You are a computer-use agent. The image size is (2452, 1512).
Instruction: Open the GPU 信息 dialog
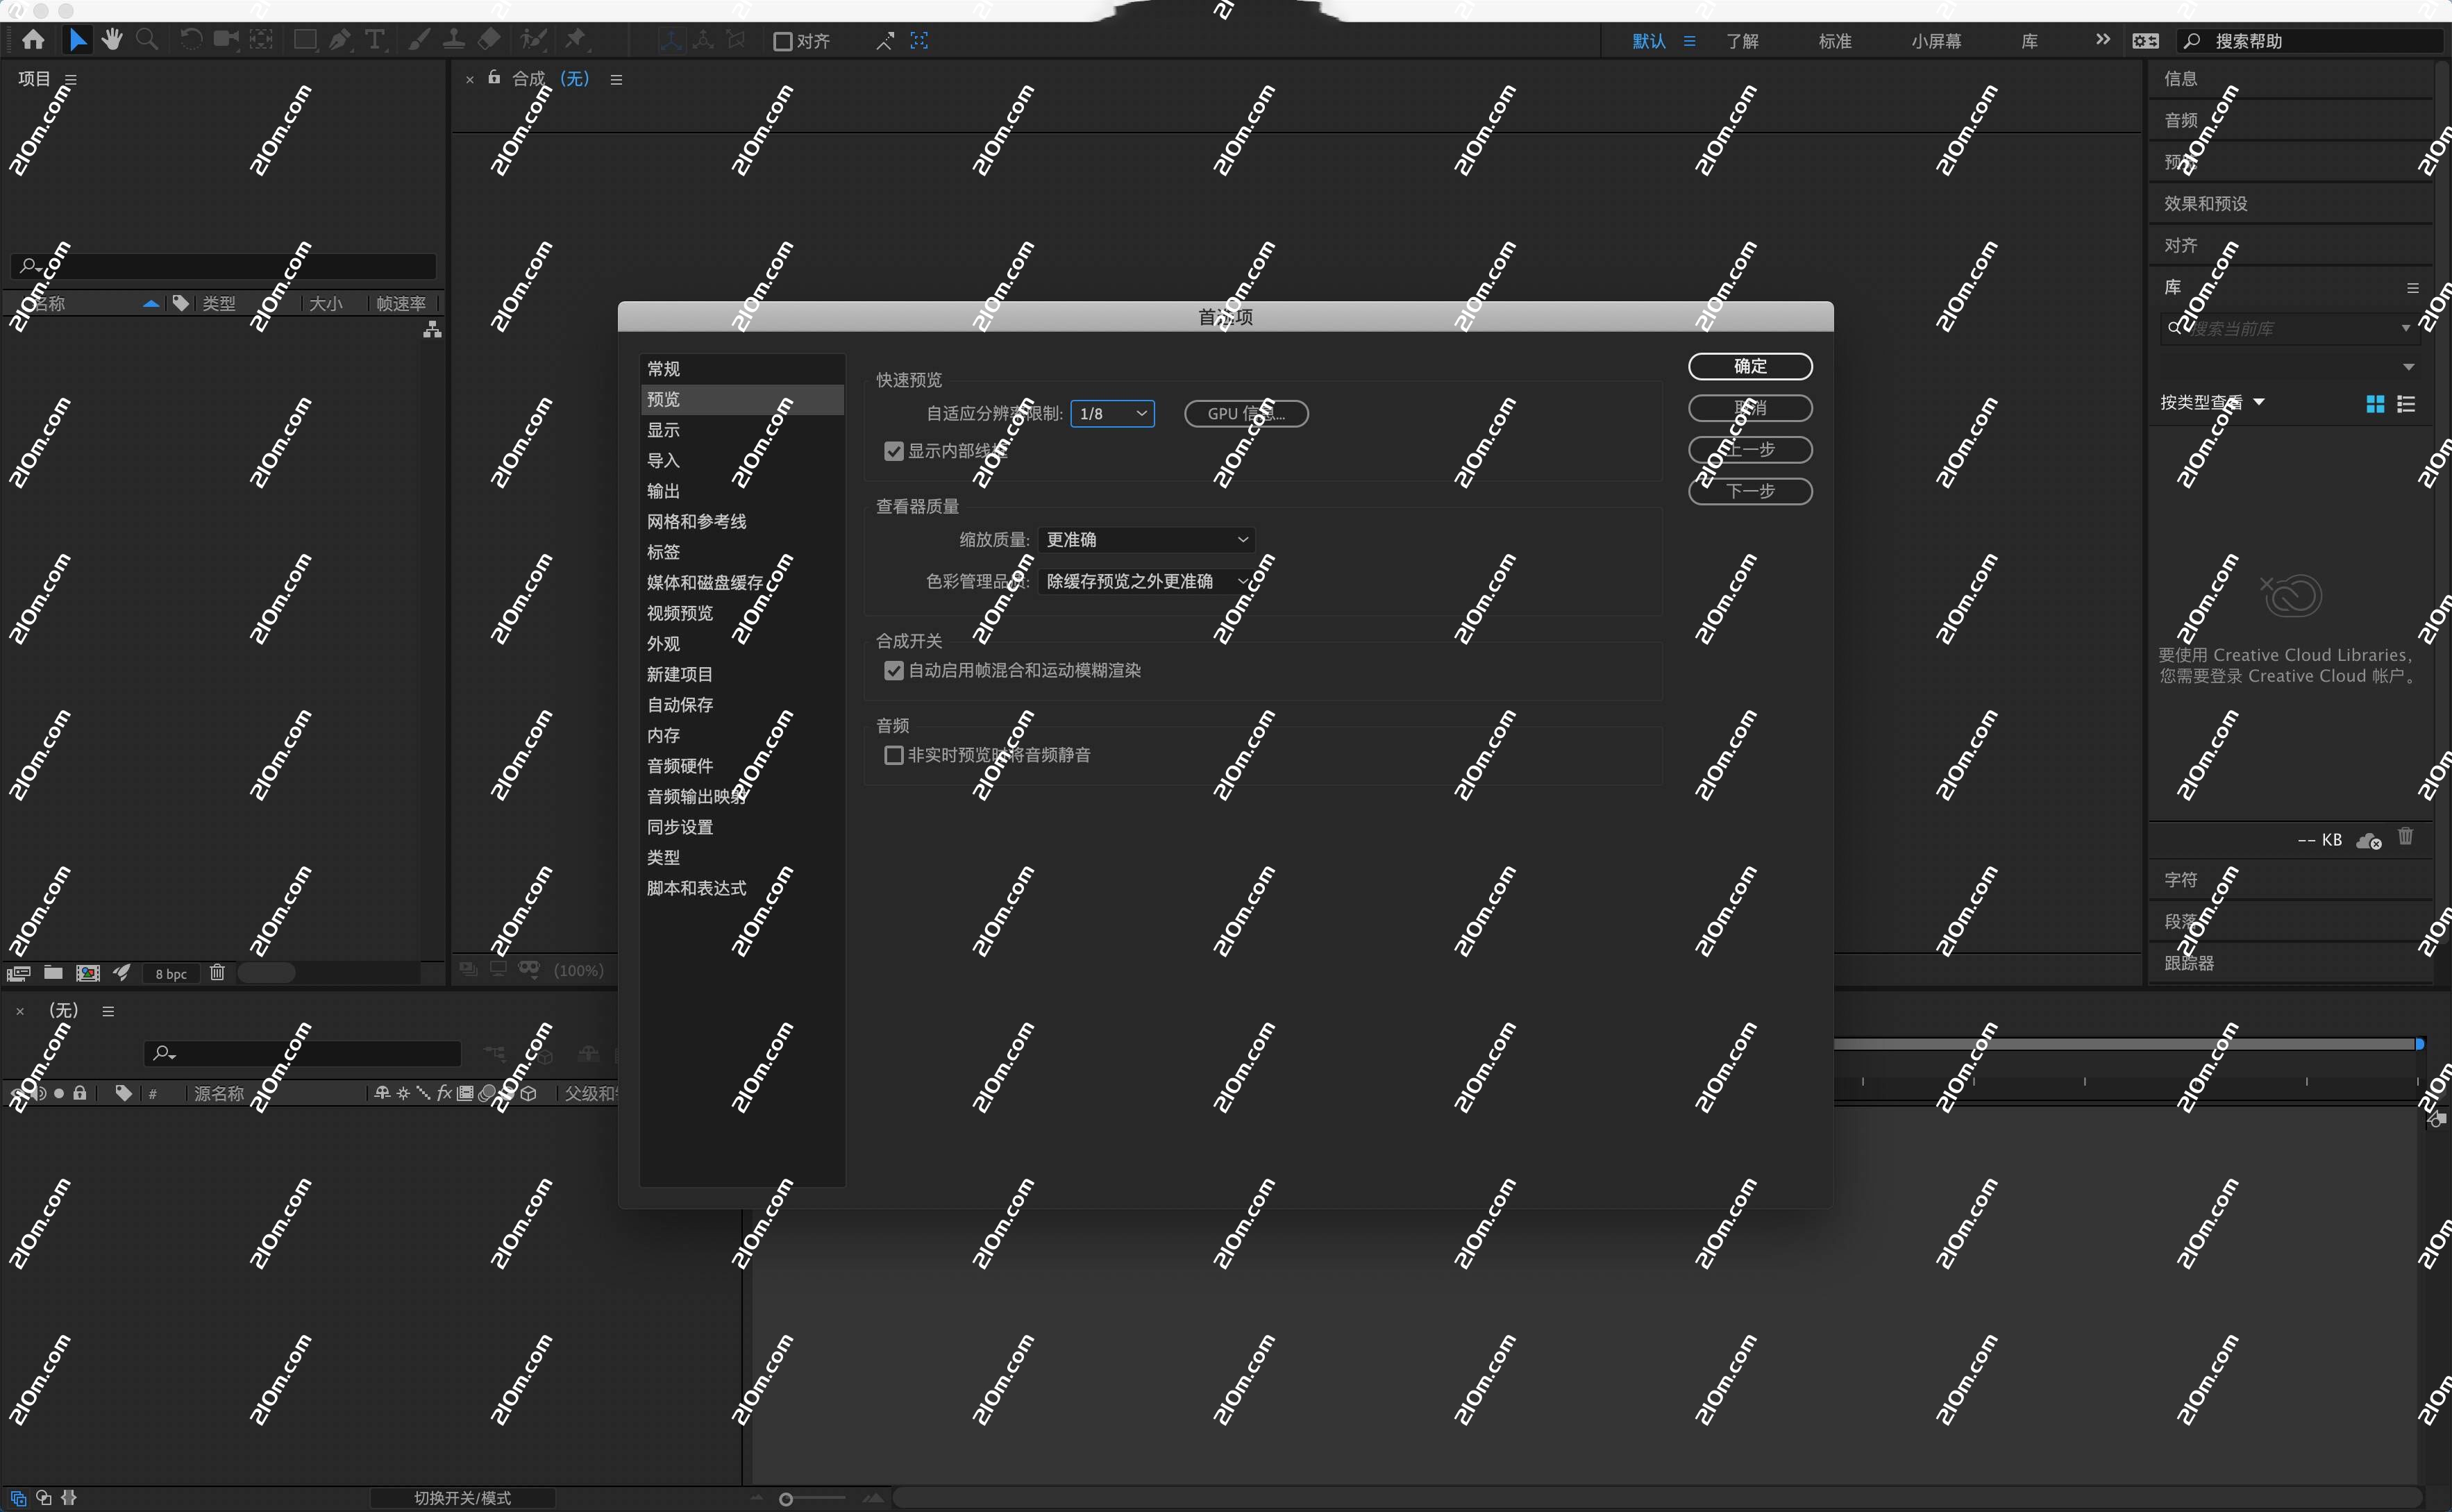(x=1246, y=414)
